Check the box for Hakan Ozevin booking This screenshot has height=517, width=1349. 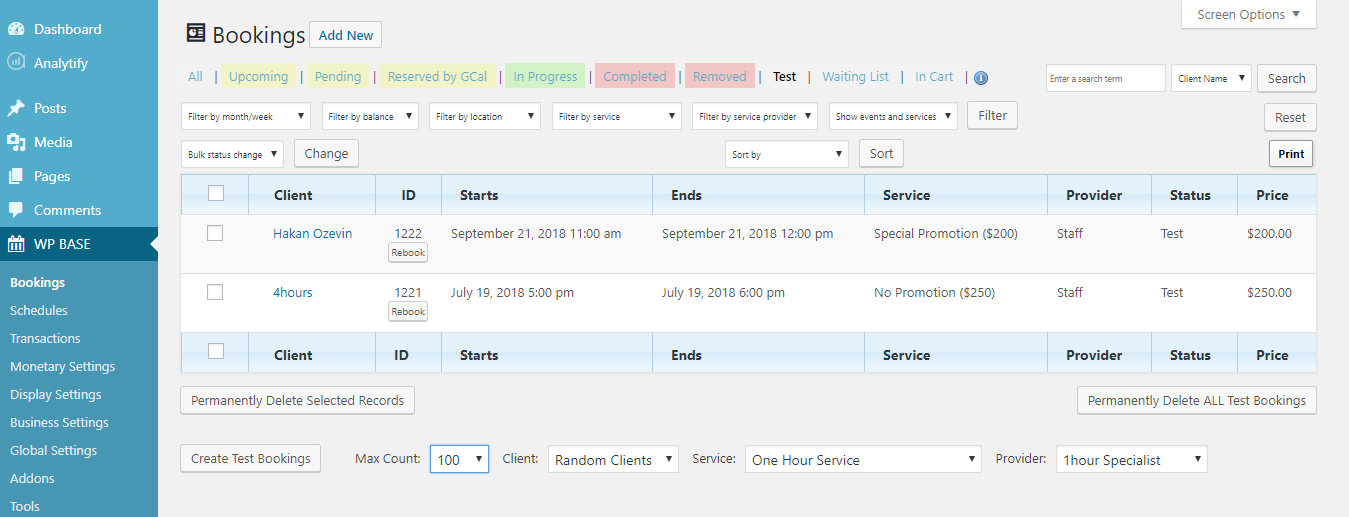(x=215, y=233)
